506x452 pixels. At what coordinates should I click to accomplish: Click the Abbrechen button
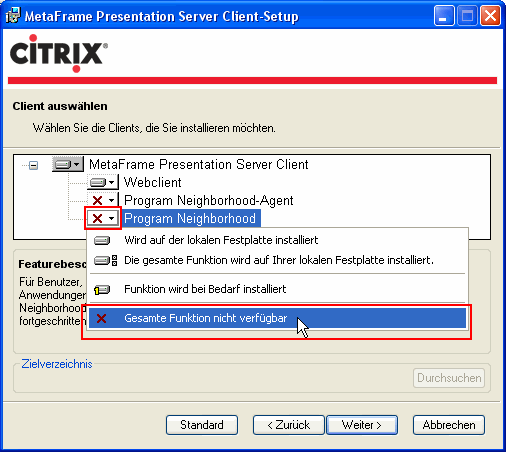449,425
